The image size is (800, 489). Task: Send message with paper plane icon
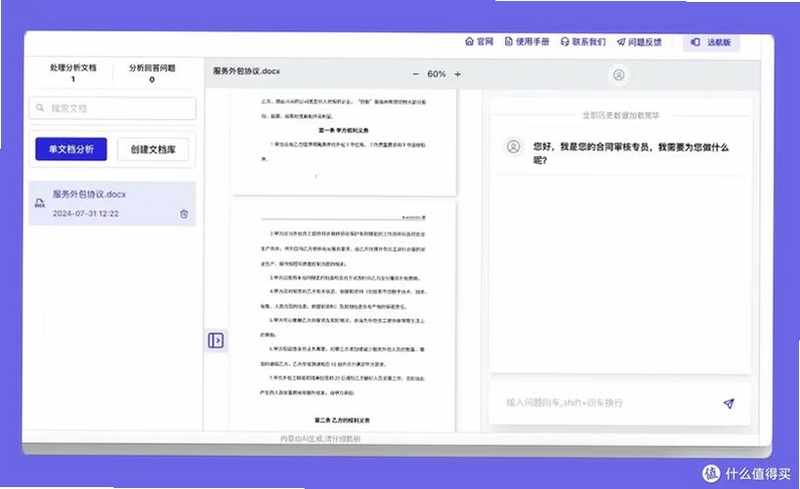[x=729, y=403]
